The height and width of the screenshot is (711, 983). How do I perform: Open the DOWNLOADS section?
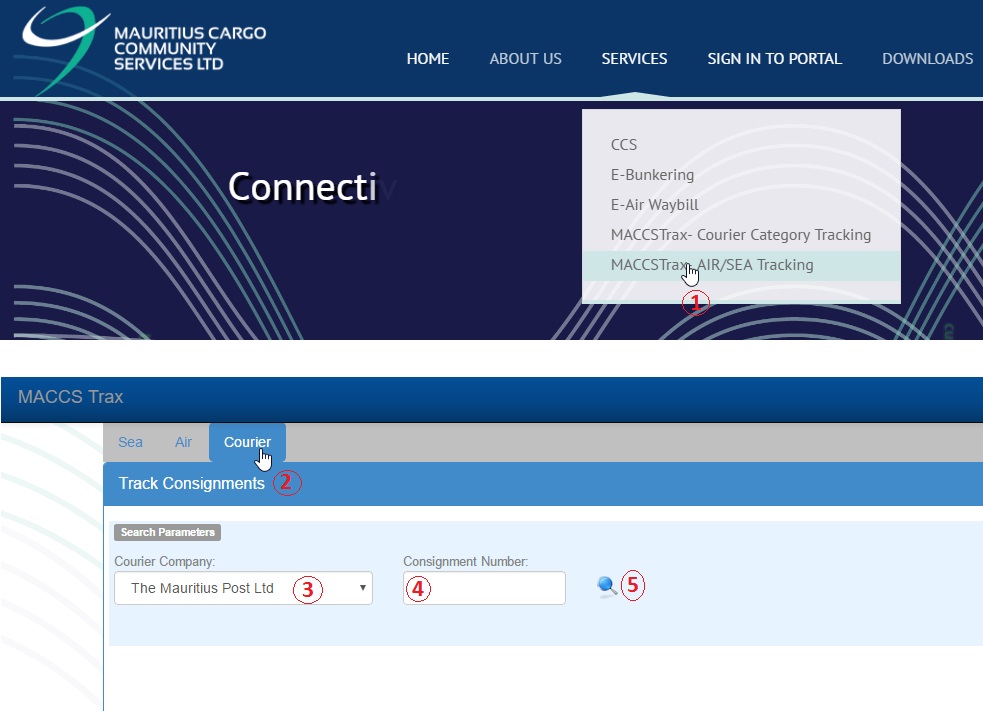[927, 59]
